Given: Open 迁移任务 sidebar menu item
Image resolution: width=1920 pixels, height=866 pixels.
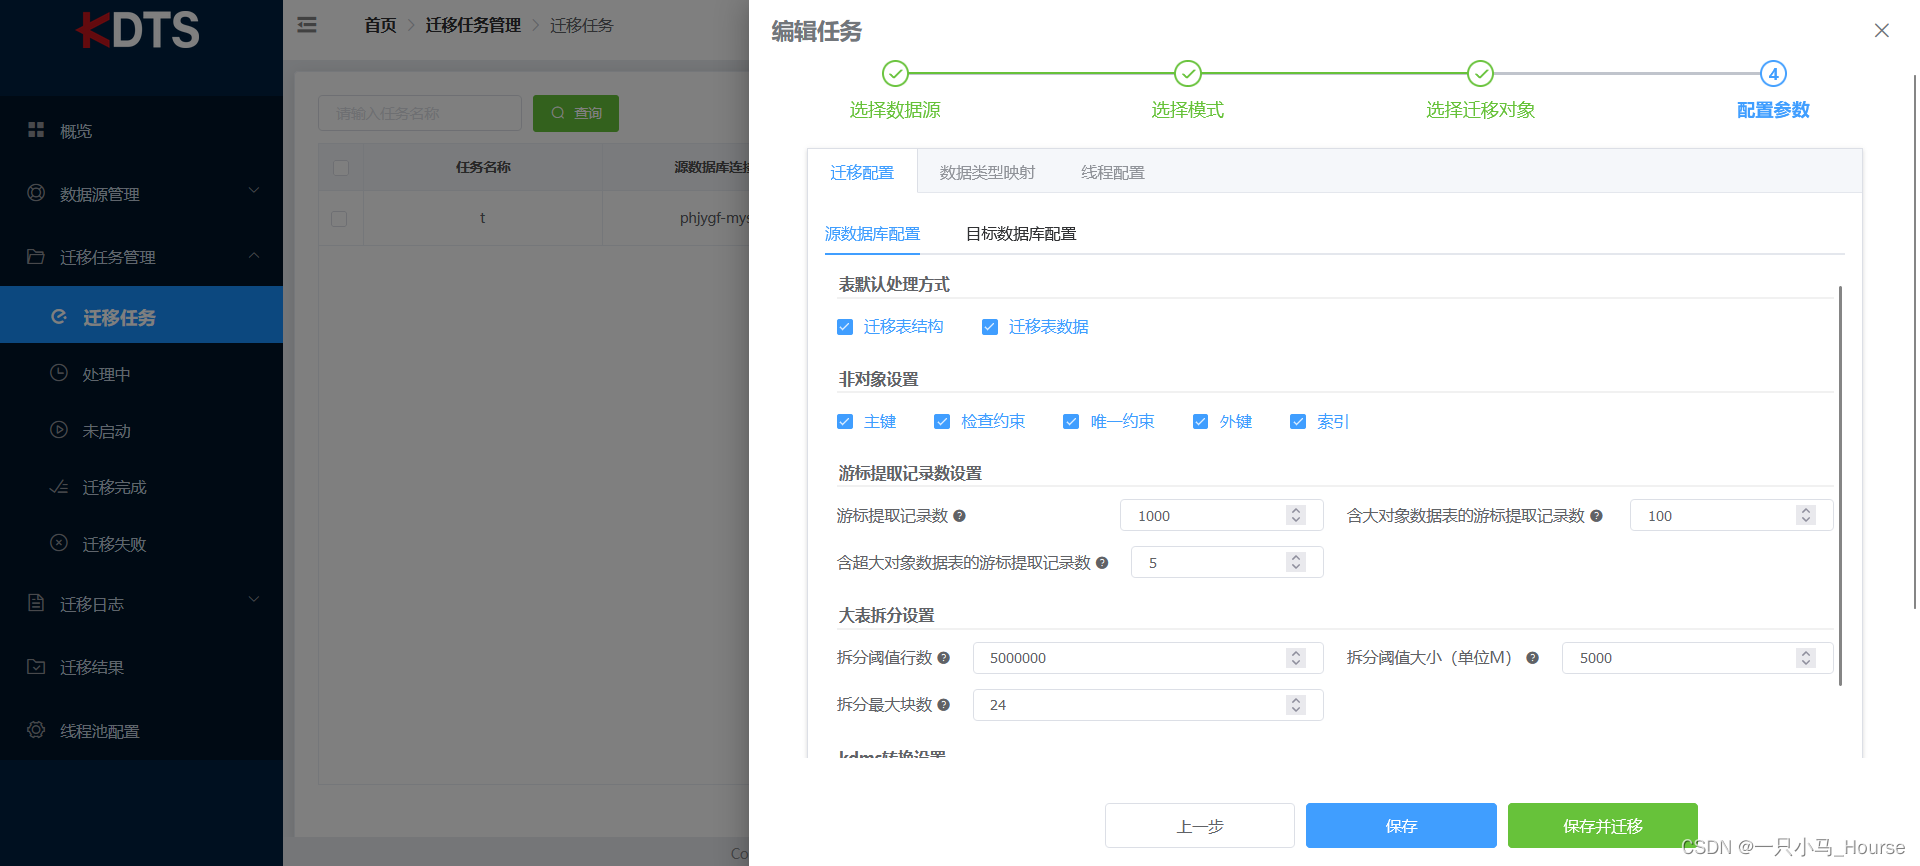Looking at the screenshot, I should coord(141,315).
